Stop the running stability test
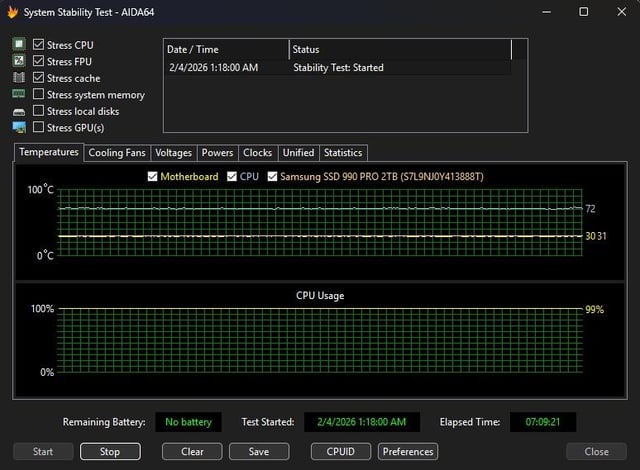This screenshot has width=640, height=470. click(x=110, y=451)
